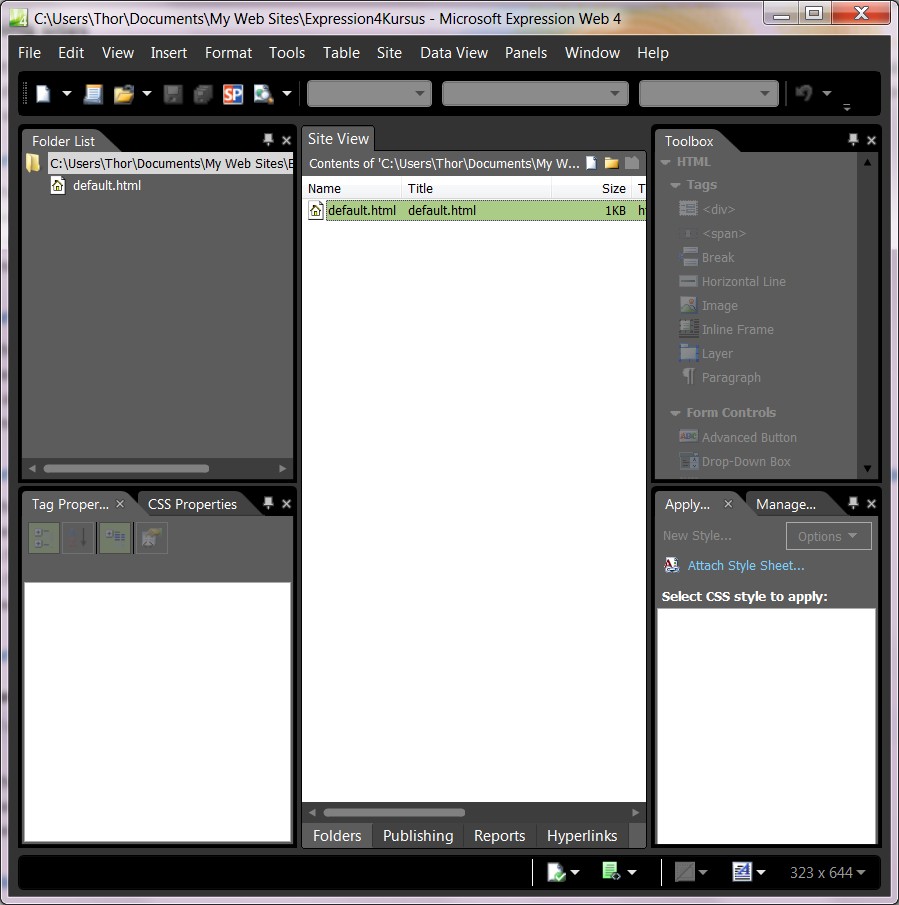
Task: Switch to the Folders view tab
Action: (337, 835)
